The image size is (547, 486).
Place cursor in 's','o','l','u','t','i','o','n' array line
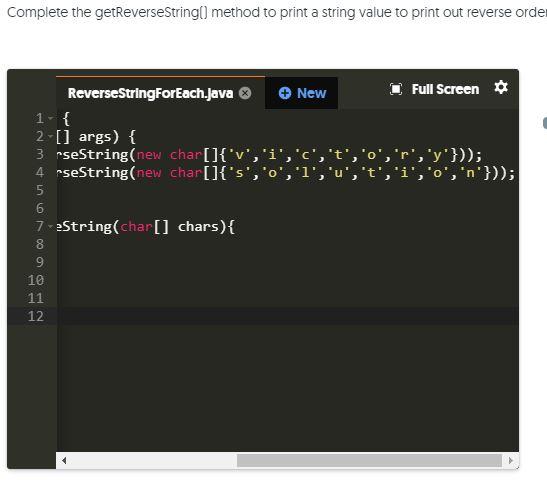tap(285, 173)
